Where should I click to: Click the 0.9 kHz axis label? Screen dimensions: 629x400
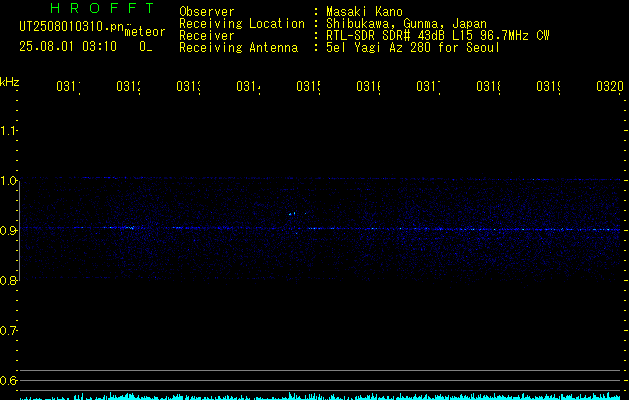[8, 230]
